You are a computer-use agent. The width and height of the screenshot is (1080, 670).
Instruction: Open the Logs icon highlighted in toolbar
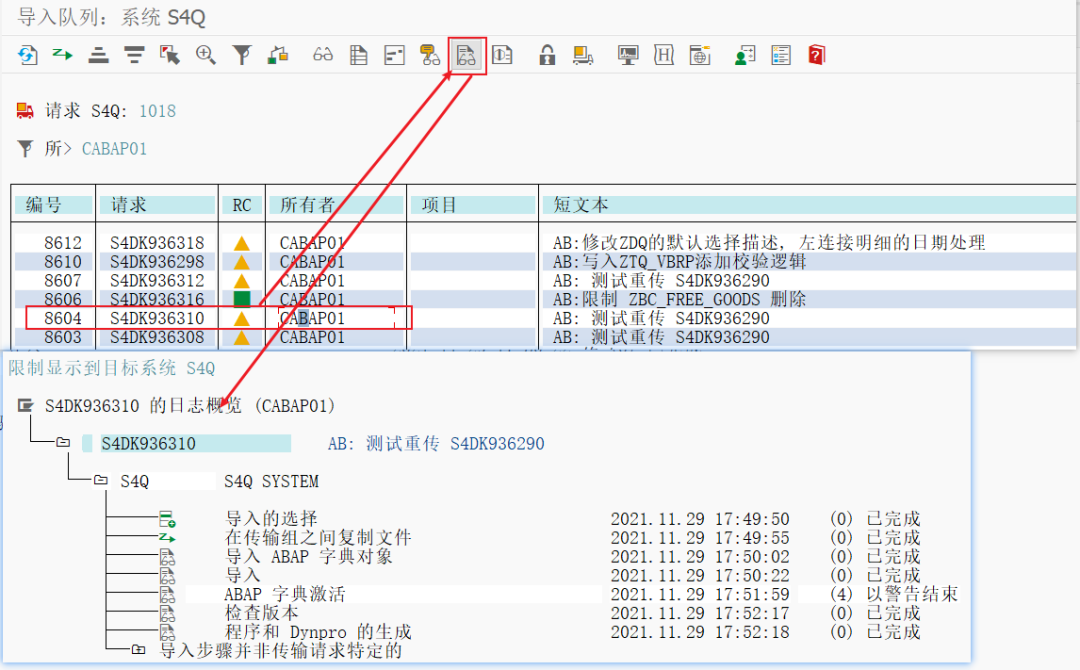click(x=466, y=55)
